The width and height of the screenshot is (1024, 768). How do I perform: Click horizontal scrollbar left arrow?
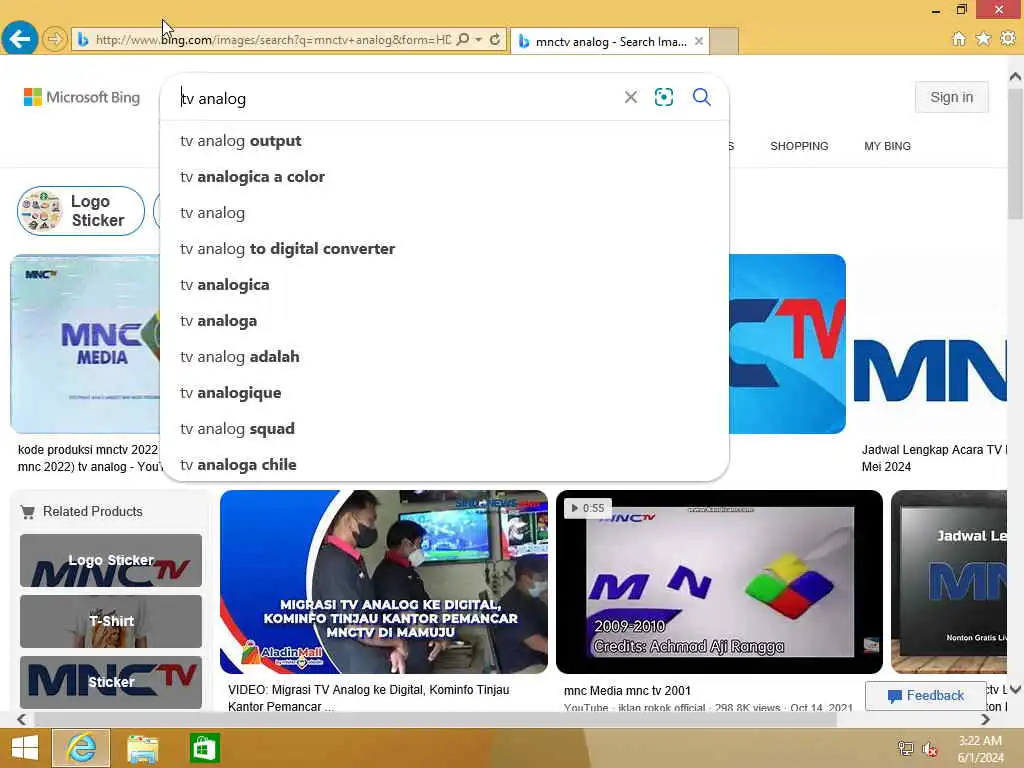(x=22, y=719)
